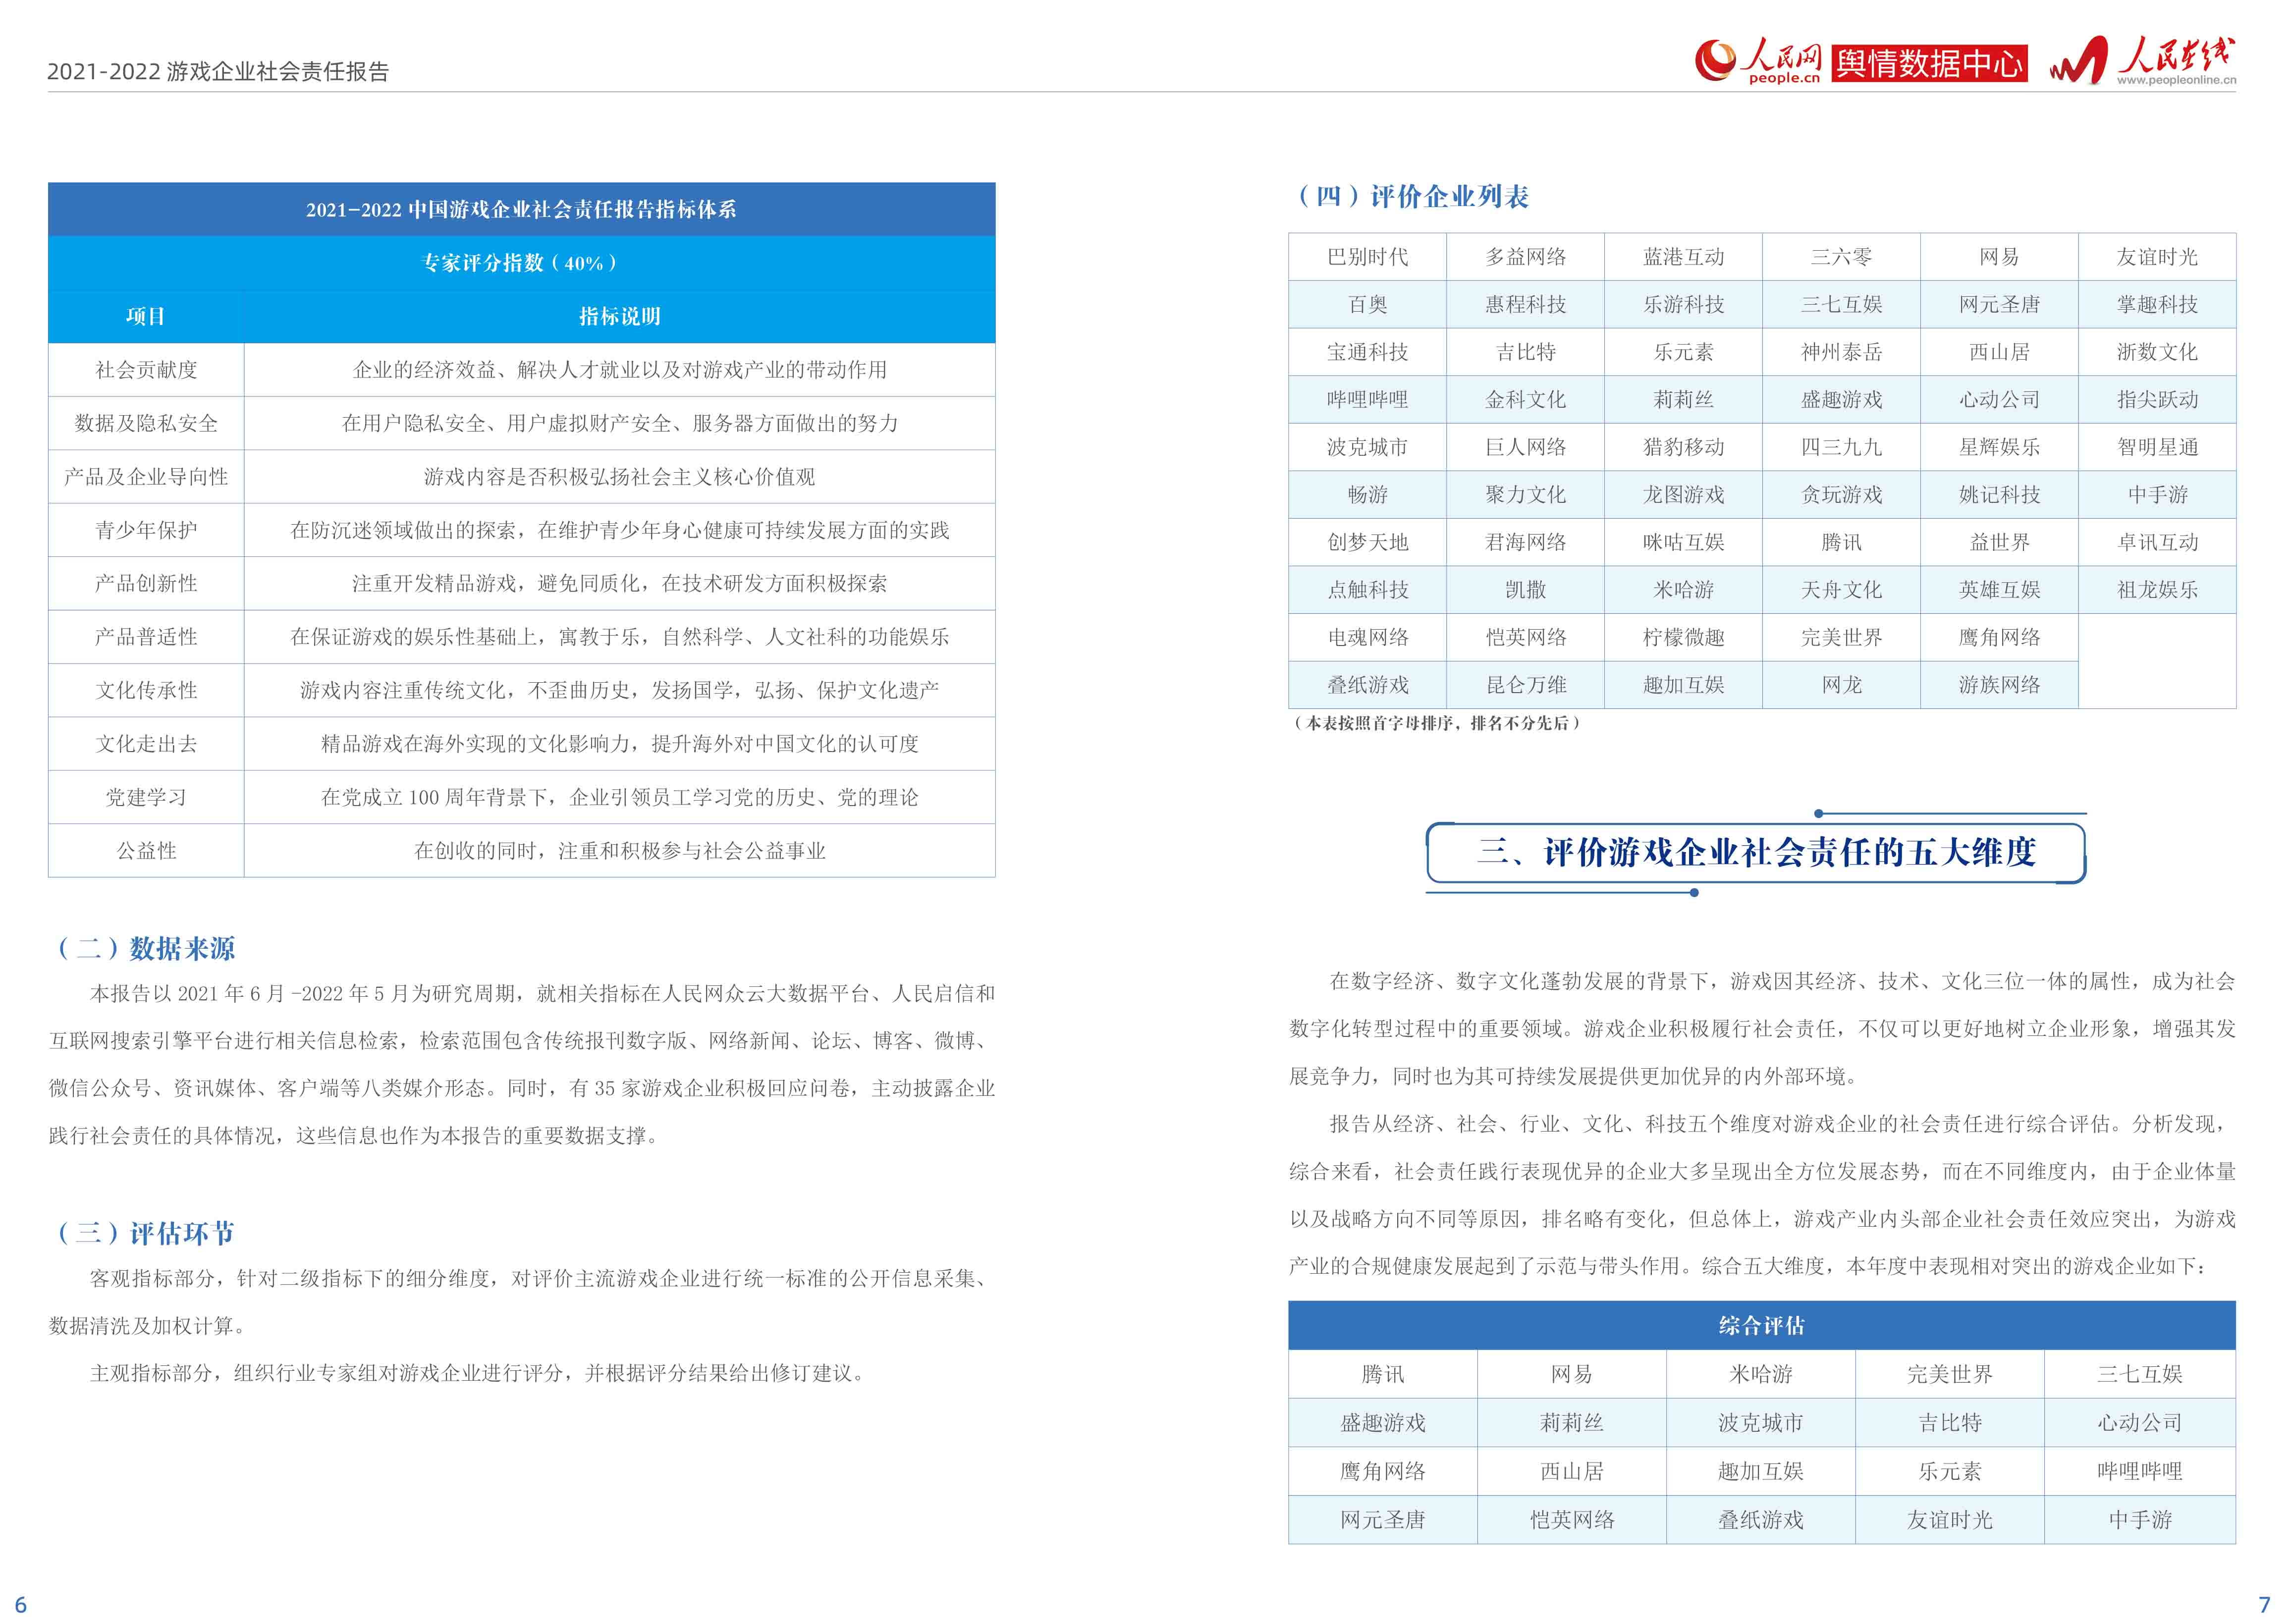Screen dimensions: 2292x1624
Task: Click 神州泰岳 in the company list
Action: point(1841,352)
